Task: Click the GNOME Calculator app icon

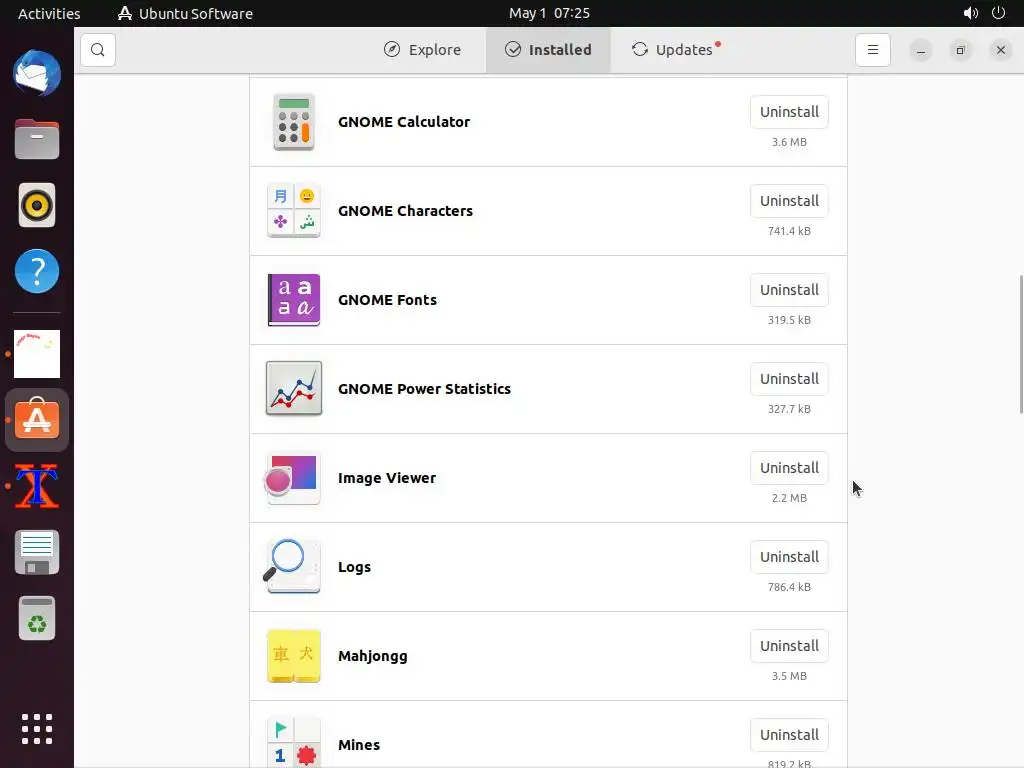Action: (294, 122)
